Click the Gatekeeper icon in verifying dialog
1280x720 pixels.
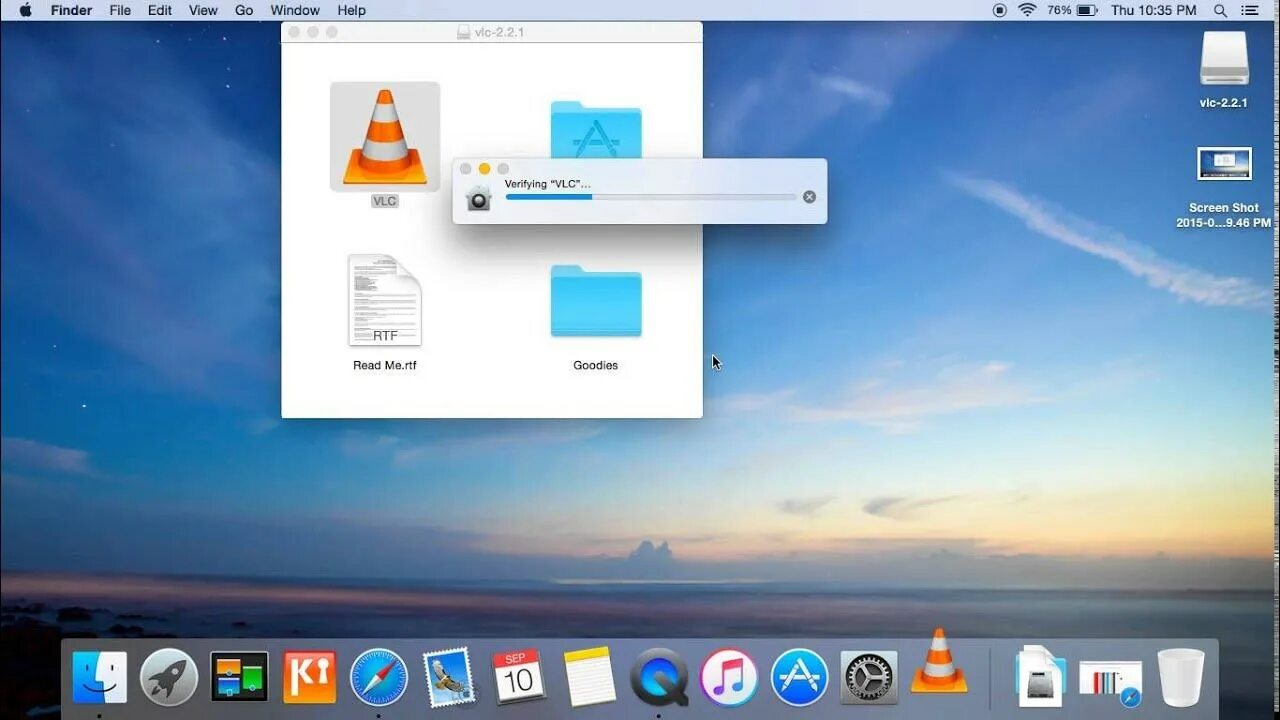(x=479, y=198)
